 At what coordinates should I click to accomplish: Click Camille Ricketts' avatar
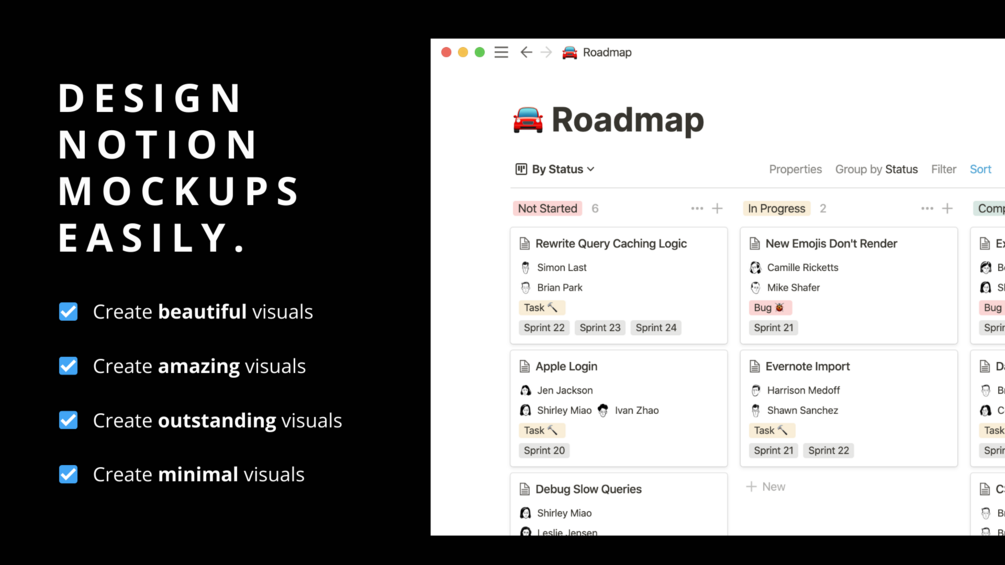[x=756, y=268]
